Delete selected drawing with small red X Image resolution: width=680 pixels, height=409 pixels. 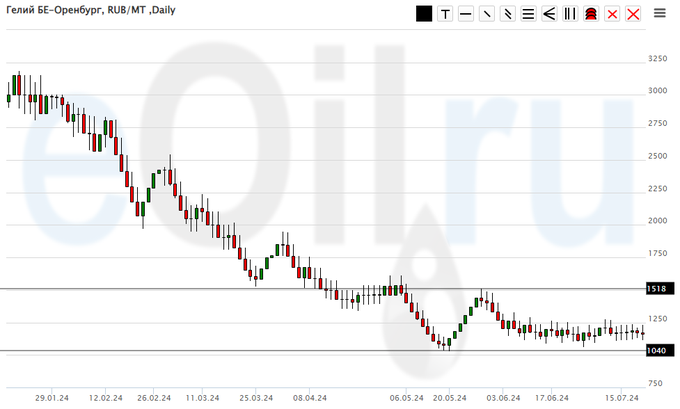tap(612, 13)
